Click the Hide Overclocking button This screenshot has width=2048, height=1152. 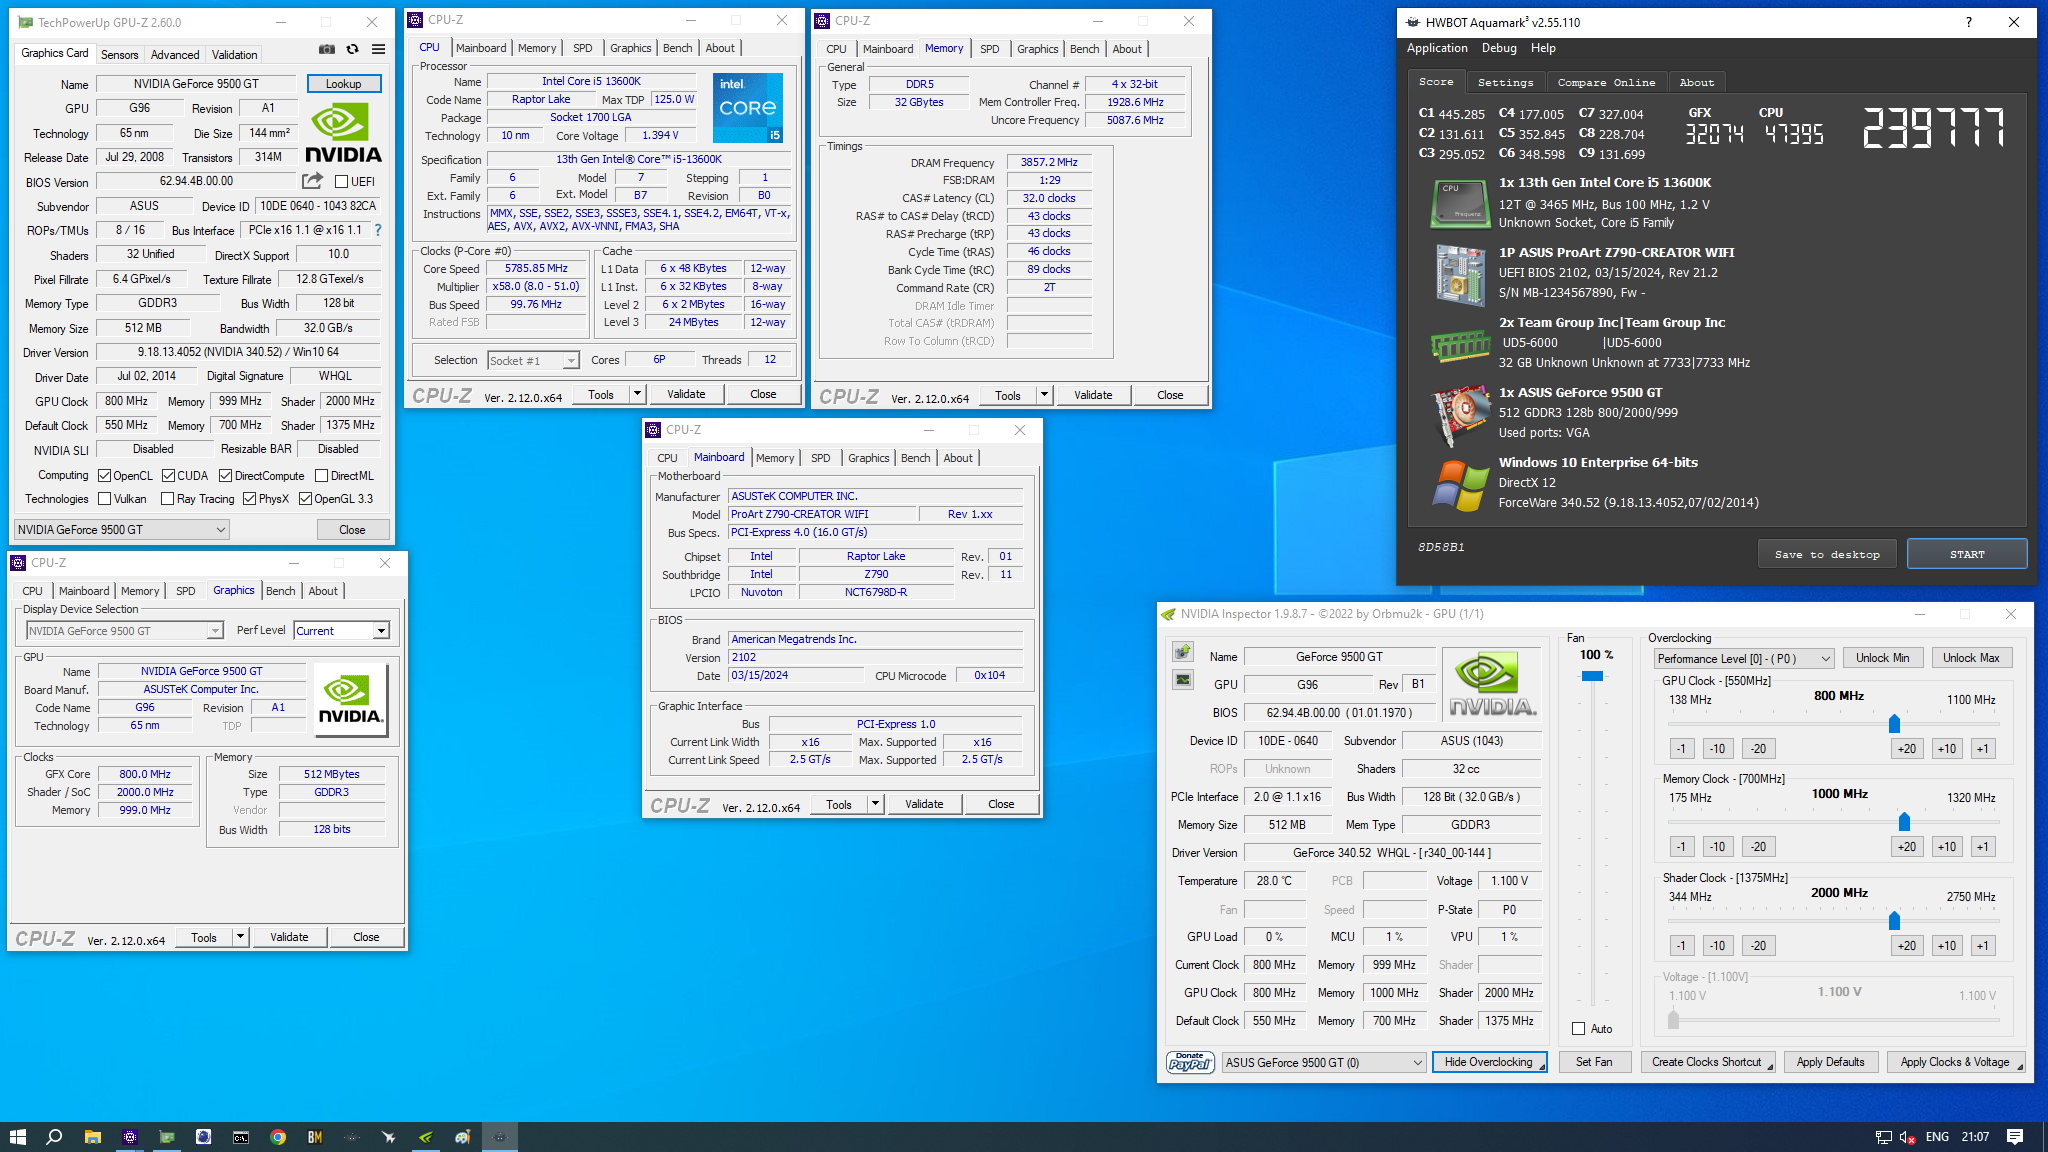(x=1489, y=1062)
